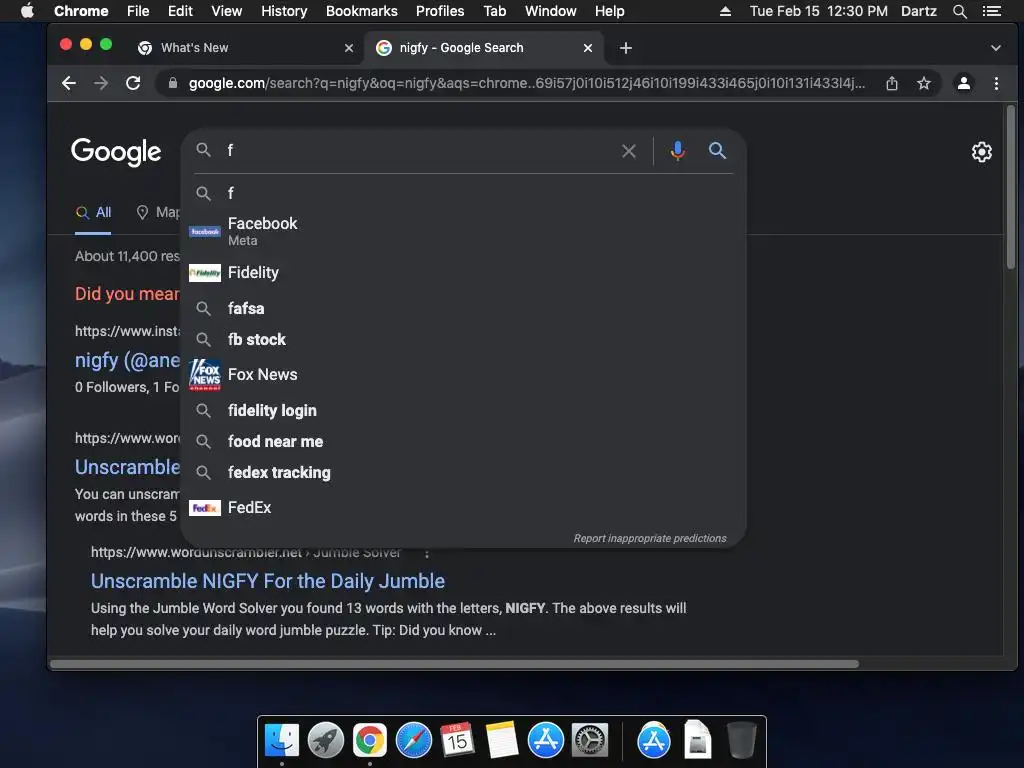Open Finder from the Dock
This screenshot has height=768, width=1024.
[282, 741]
